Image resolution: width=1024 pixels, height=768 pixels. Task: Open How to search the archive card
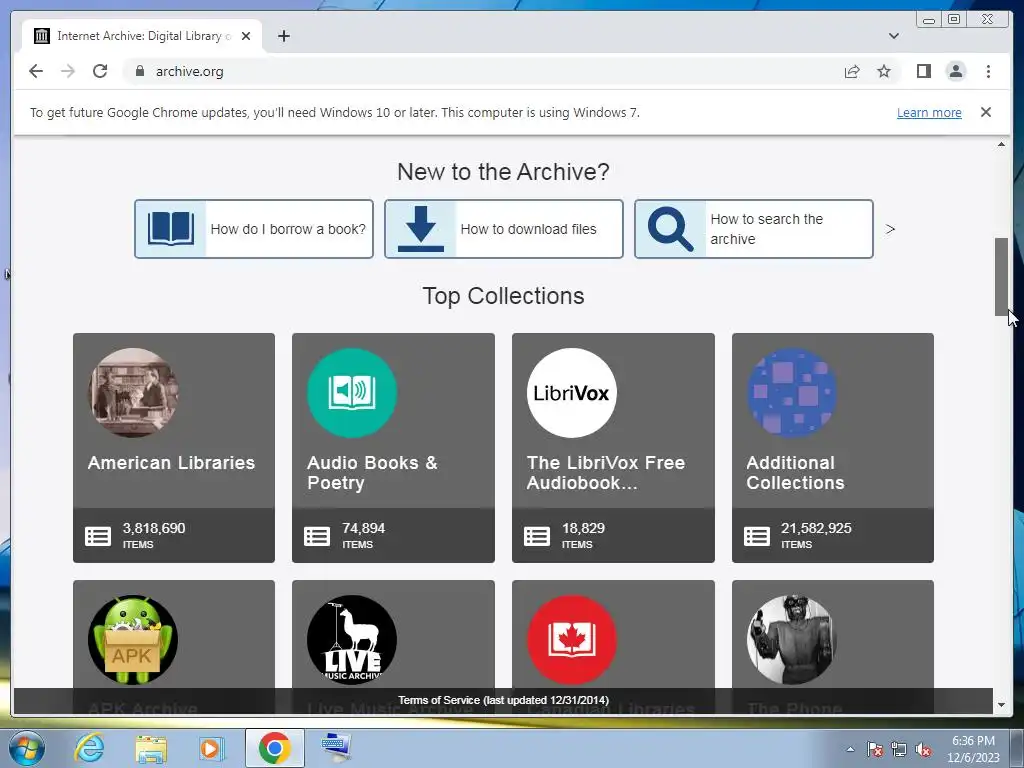[754, 229]
